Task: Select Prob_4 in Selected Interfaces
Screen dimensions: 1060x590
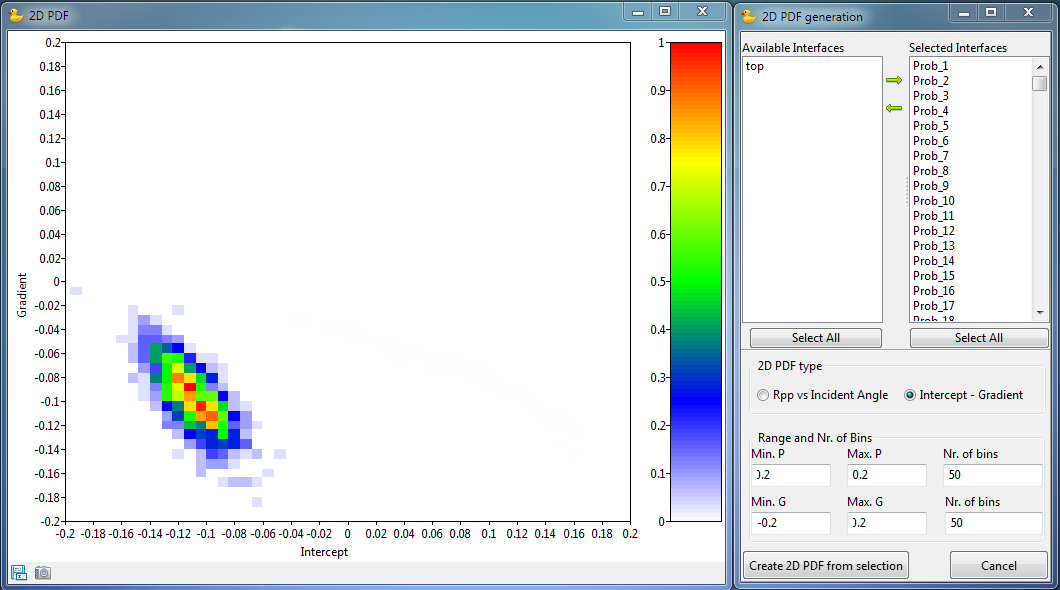Action: point(930,111)
